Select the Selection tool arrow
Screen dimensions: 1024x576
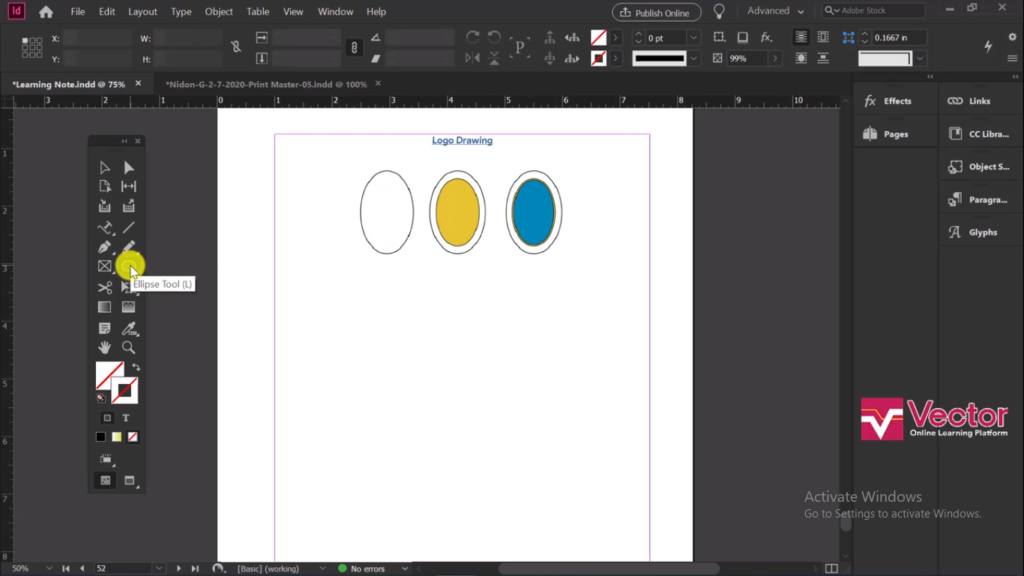click(104, 168)
